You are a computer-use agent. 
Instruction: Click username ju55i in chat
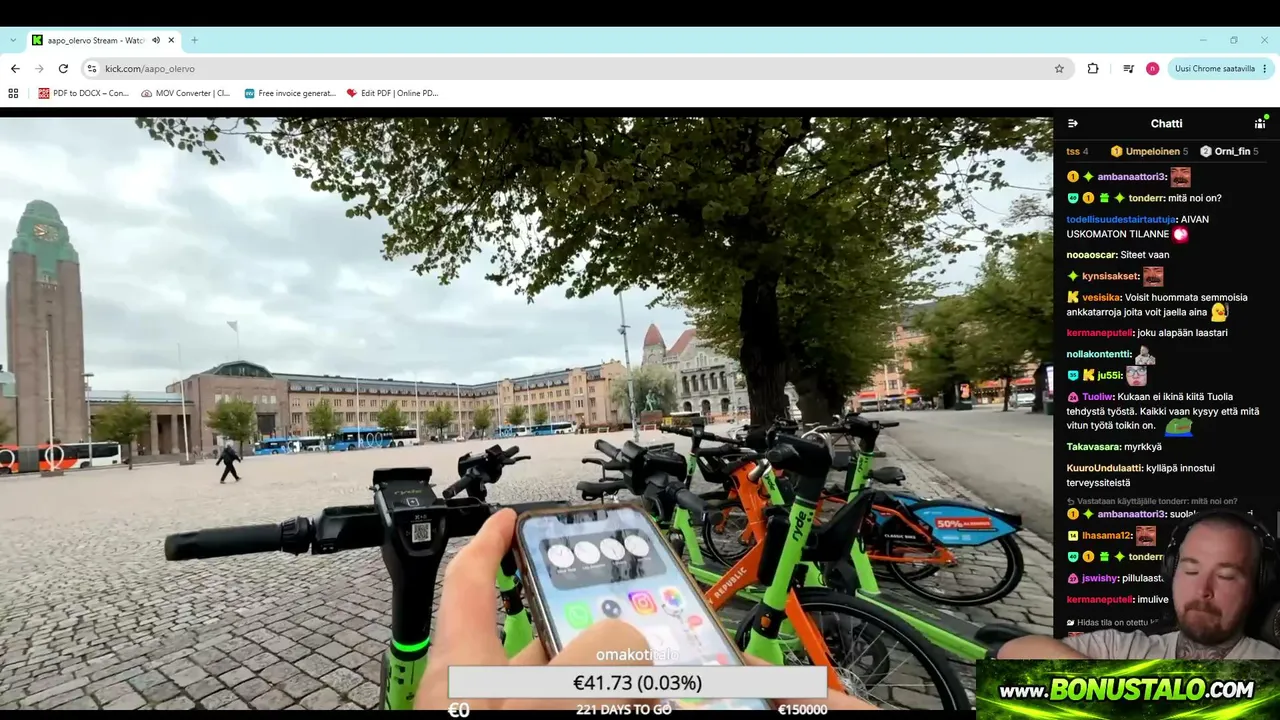(1109, 375)
